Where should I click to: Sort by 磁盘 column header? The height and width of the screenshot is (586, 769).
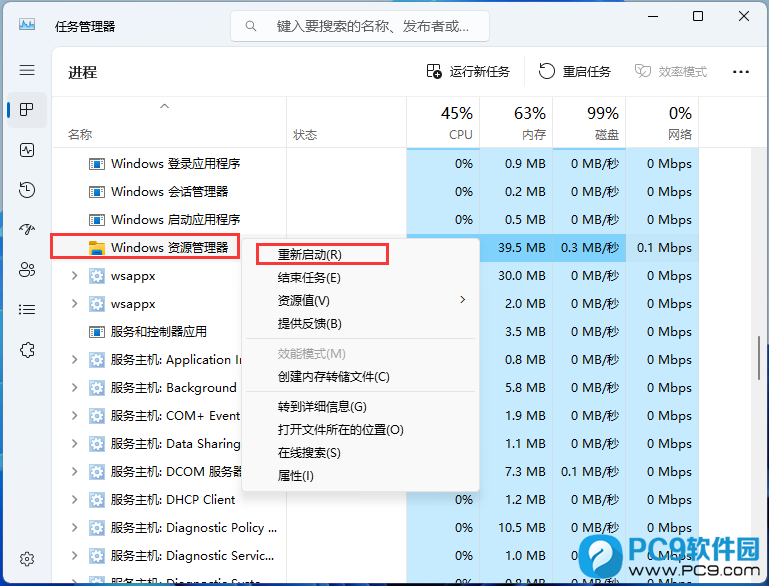tap(589, 122)
